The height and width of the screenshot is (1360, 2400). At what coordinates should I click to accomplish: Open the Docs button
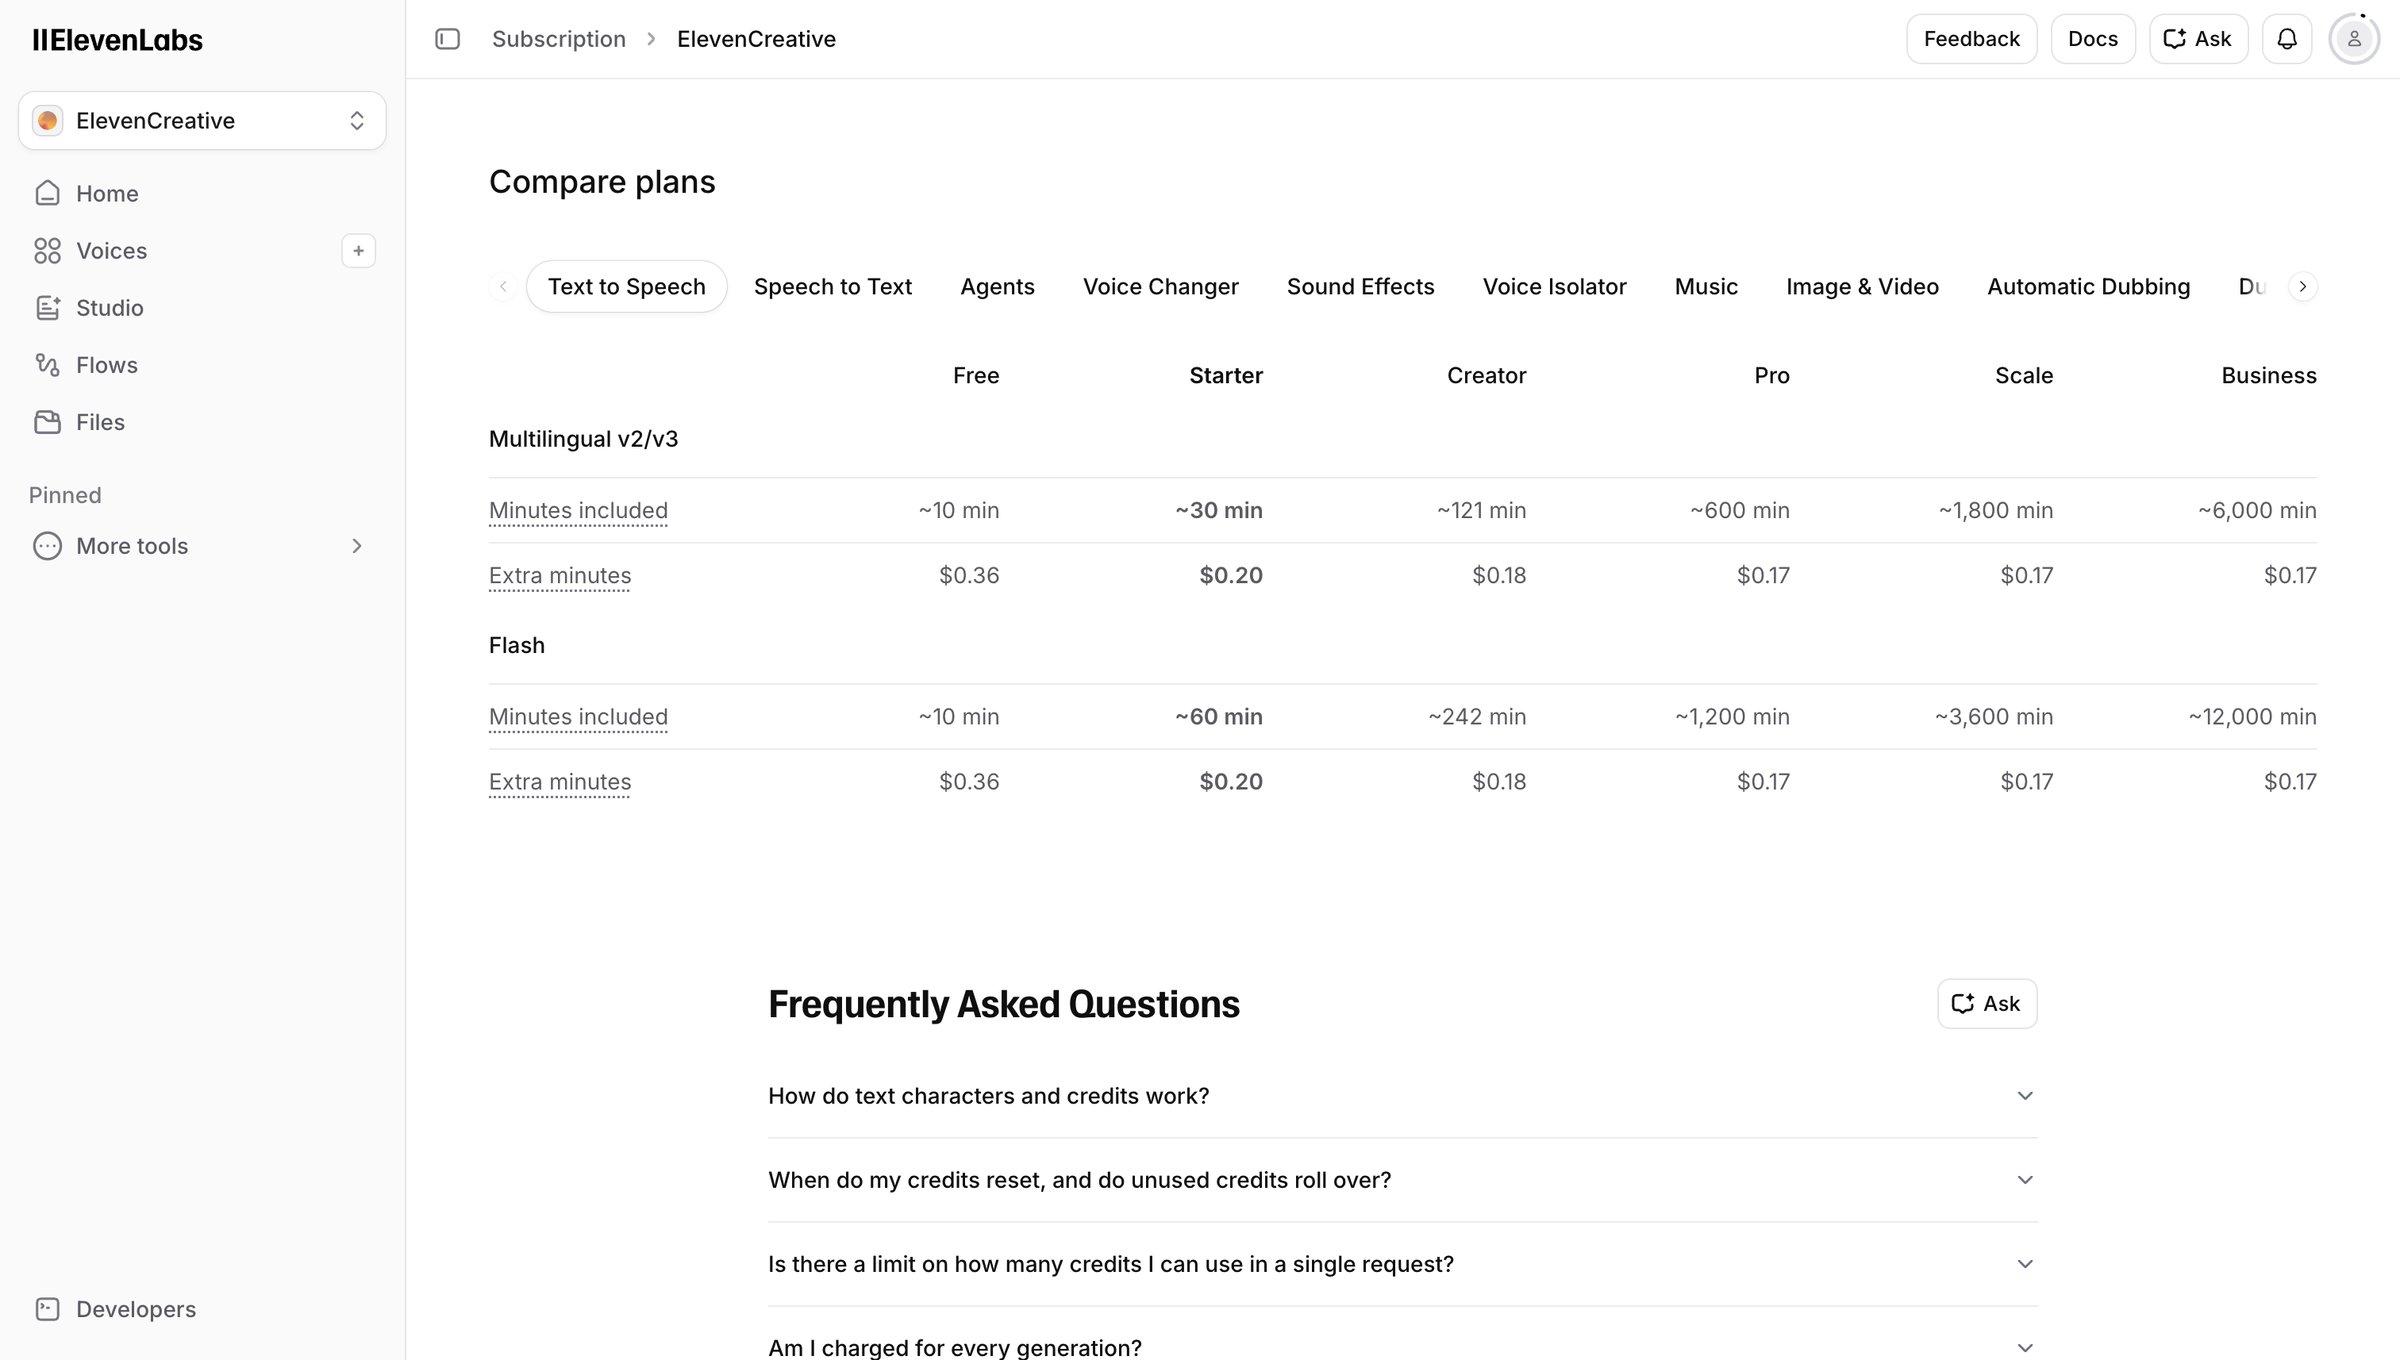click(2092, 39)
